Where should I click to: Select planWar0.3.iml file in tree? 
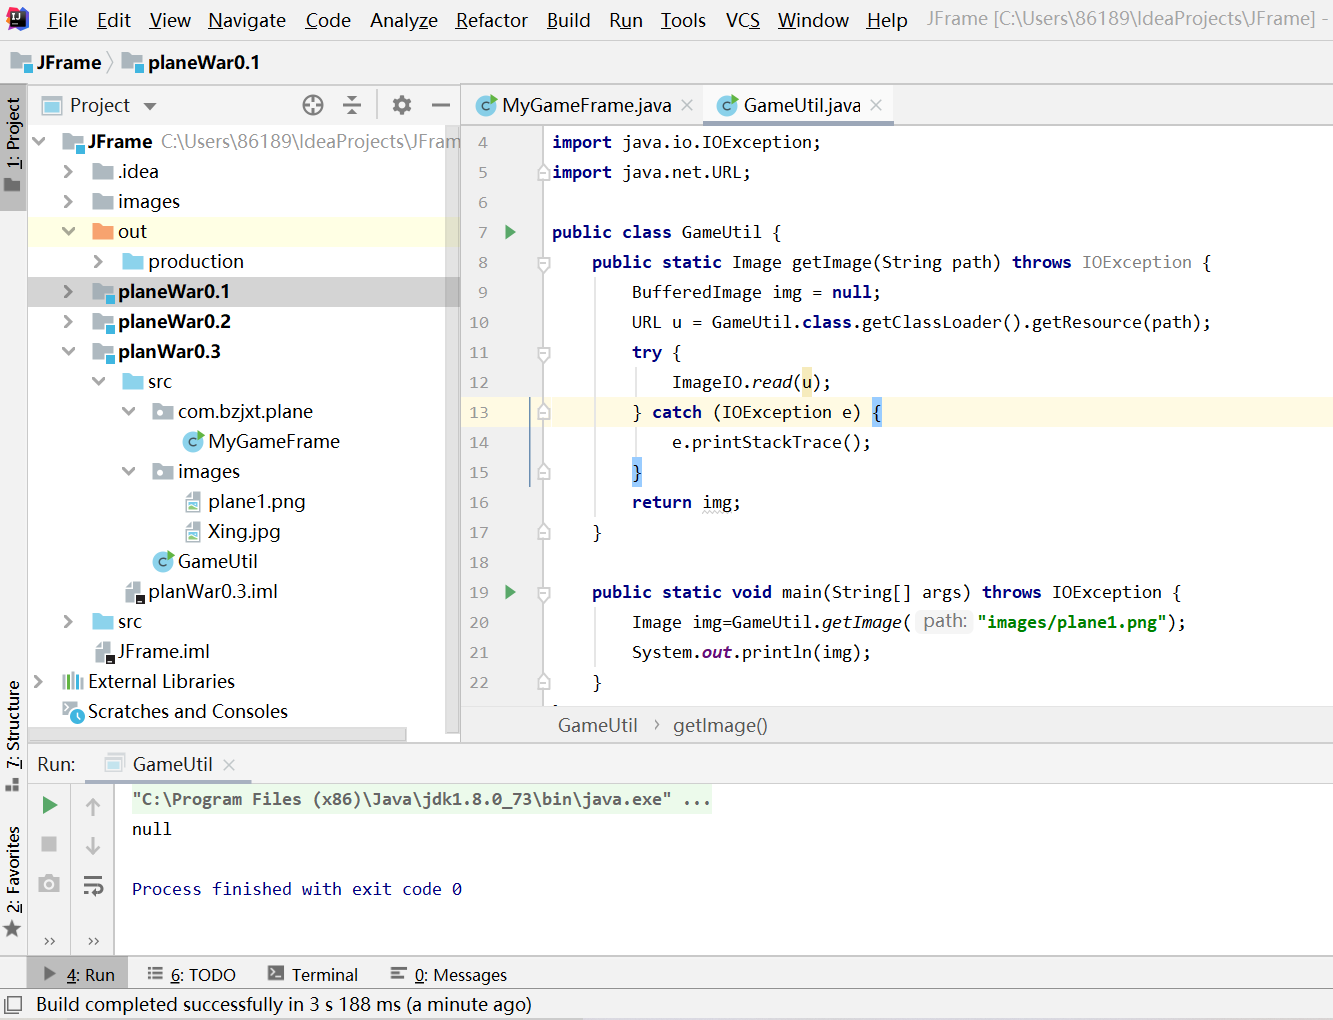[x=201, y=591]
